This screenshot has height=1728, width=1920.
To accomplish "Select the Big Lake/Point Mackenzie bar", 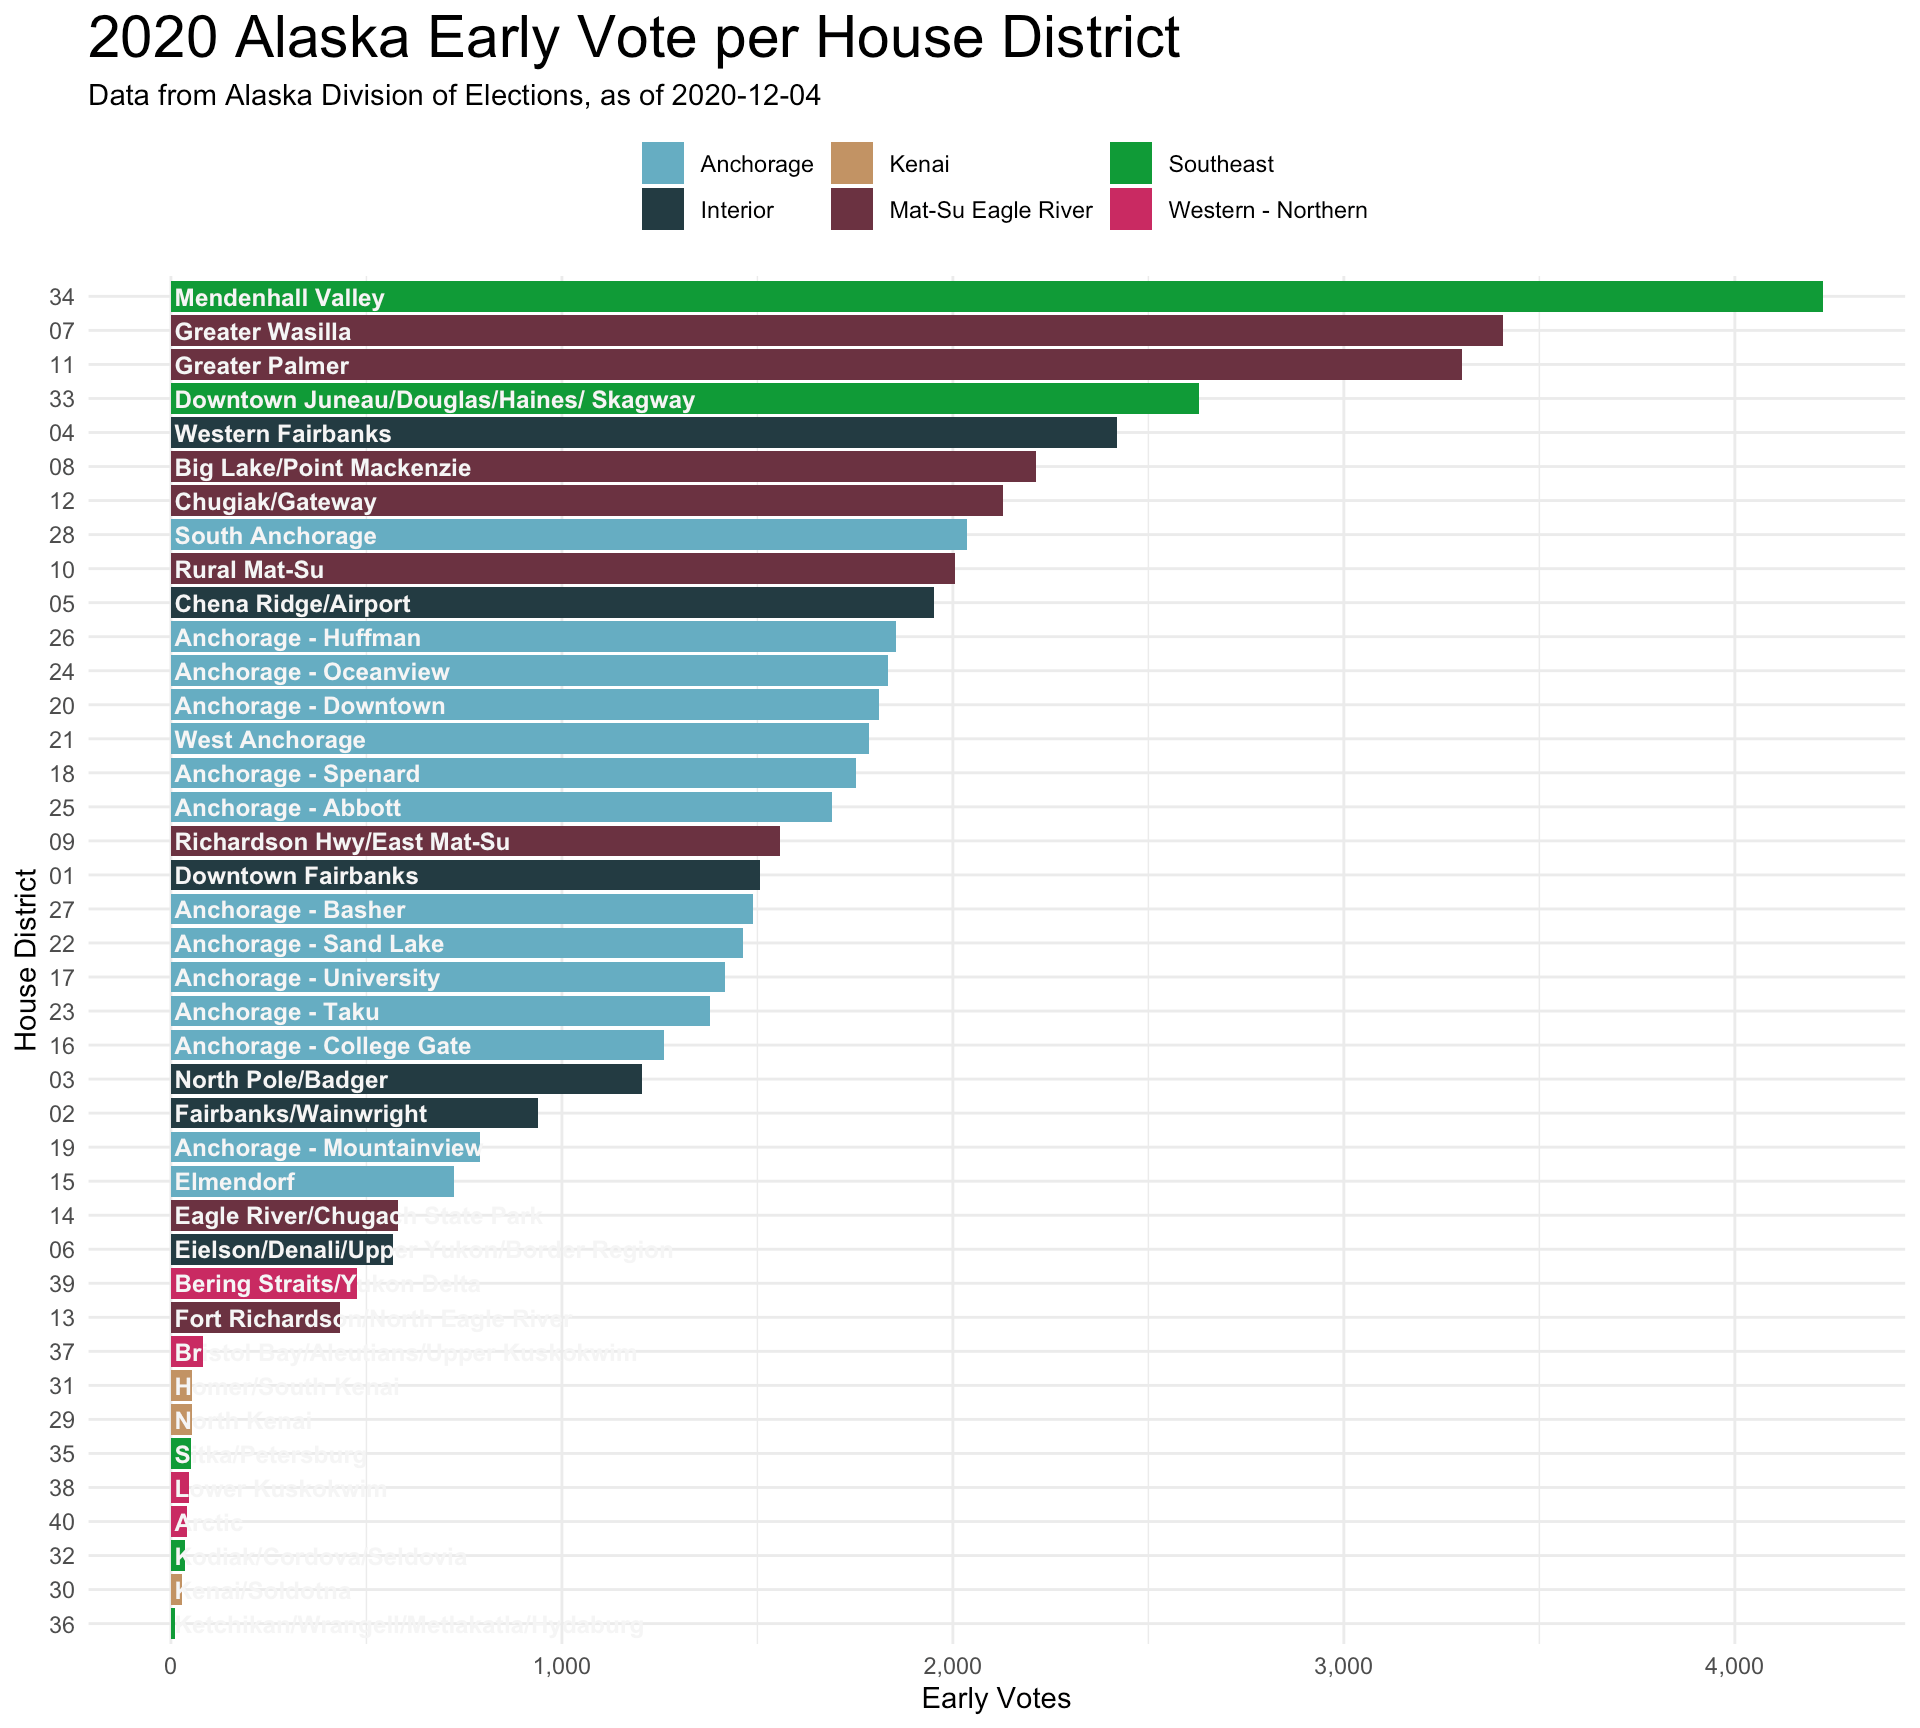I will (x=603, y=467).
